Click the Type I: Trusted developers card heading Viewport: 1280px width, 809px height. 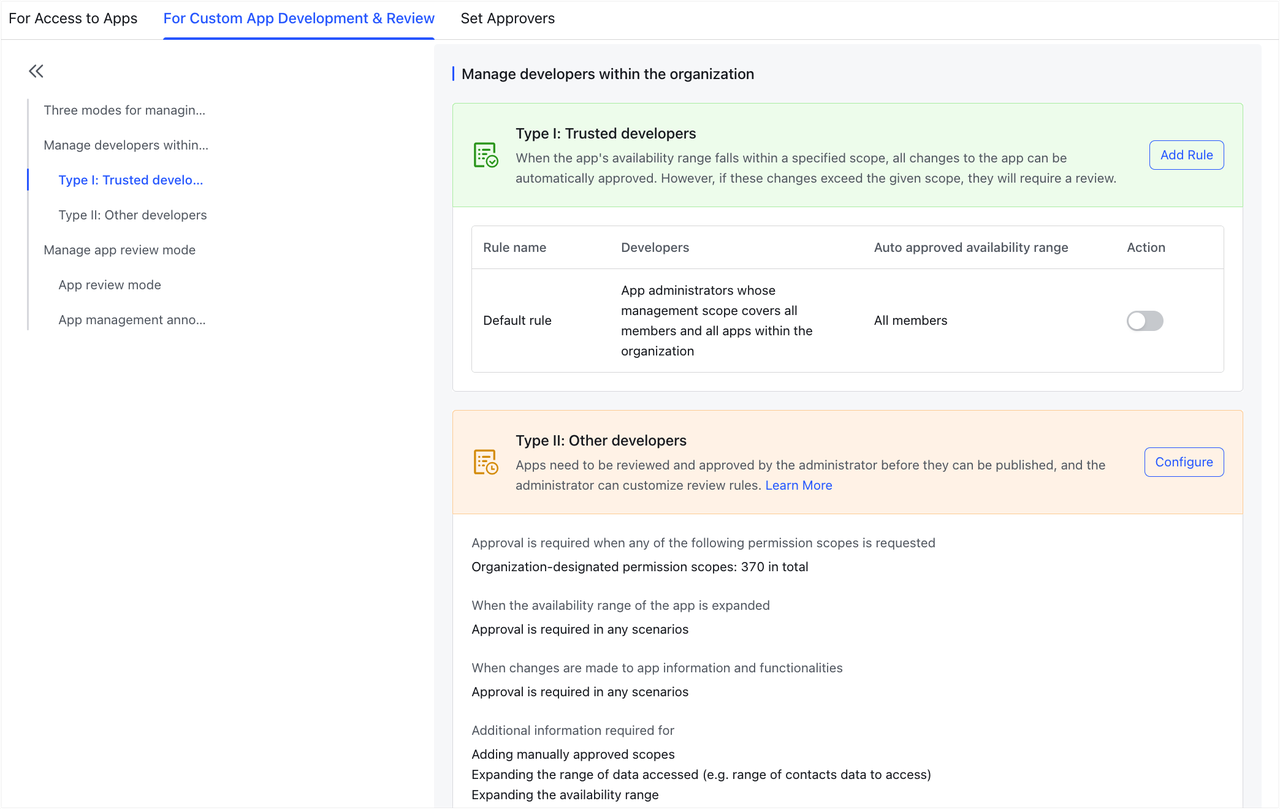coord(606,133)
